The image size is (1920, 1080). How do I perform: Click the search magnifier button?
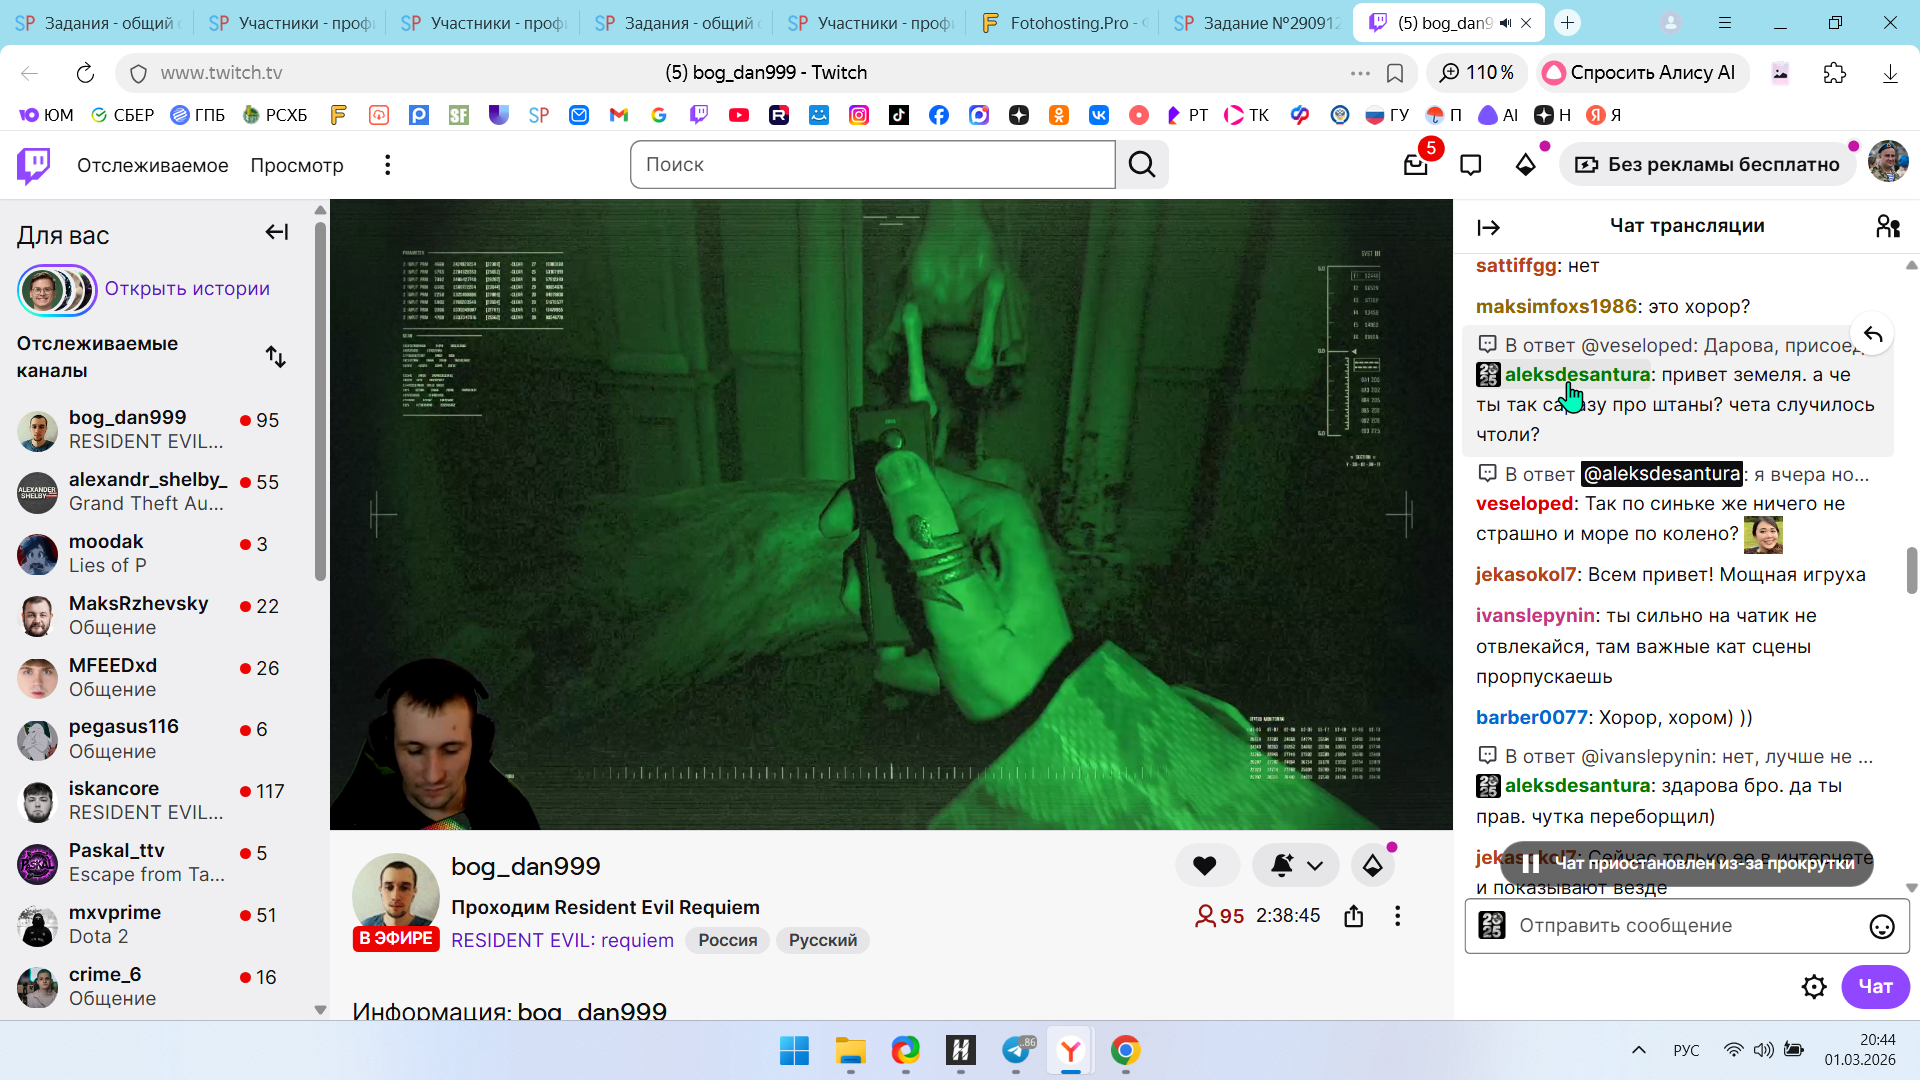click(1142, 165)
